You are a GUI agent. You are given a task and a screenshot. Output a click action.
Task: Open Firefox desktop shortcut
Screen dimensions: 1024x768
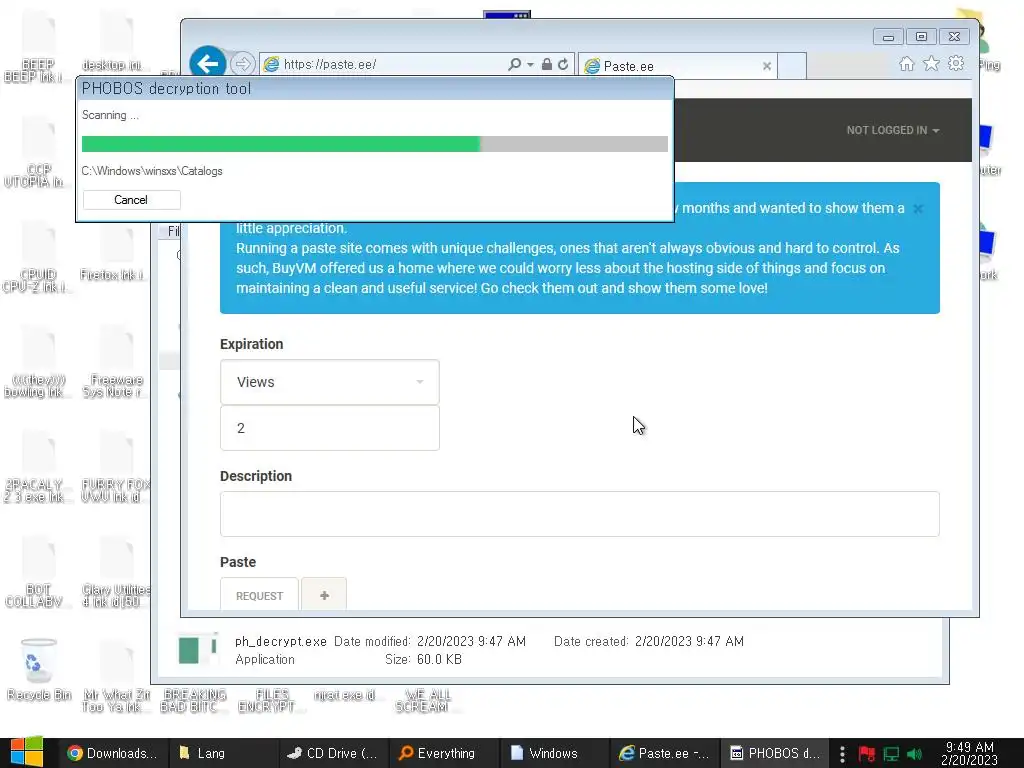[x=116, y=253]
